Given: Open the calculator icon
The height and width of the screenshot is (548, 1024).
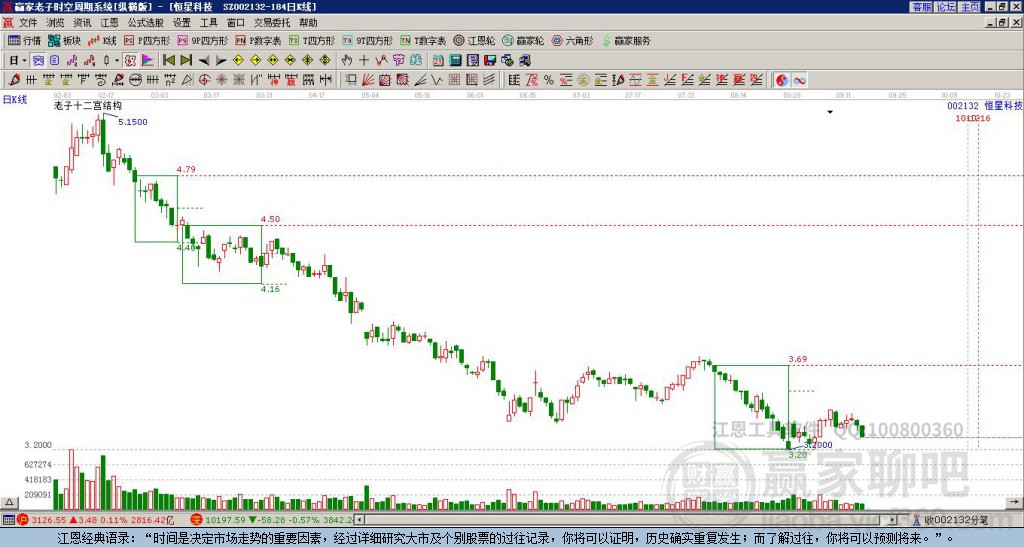Looking at the screenshot, I should pyautogui.click(x=455, y=61).
